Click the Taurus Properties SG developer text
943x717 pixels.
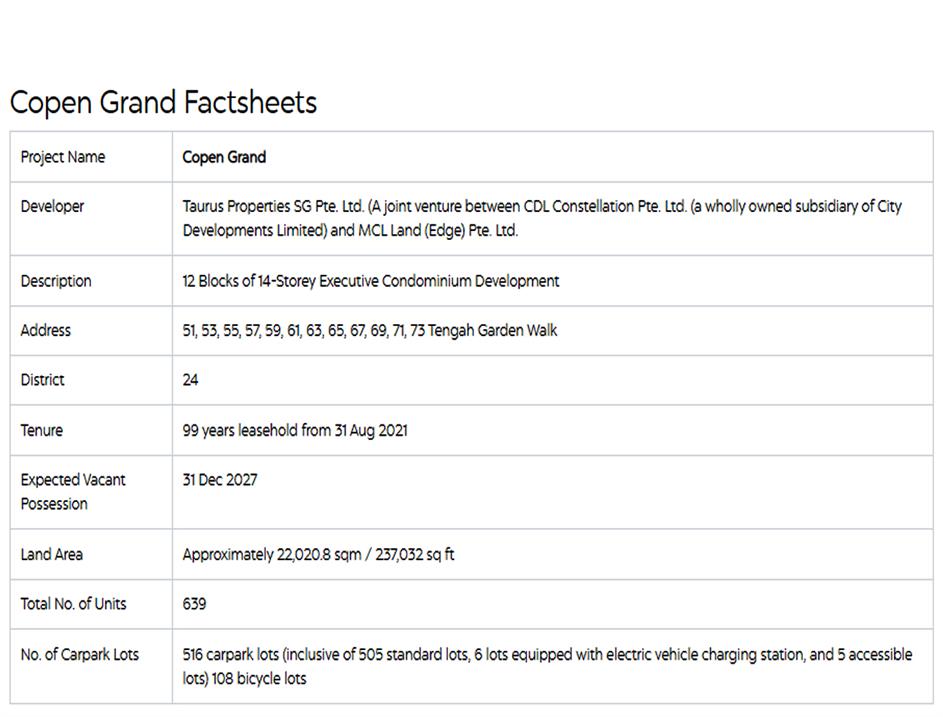coord(542,218)
